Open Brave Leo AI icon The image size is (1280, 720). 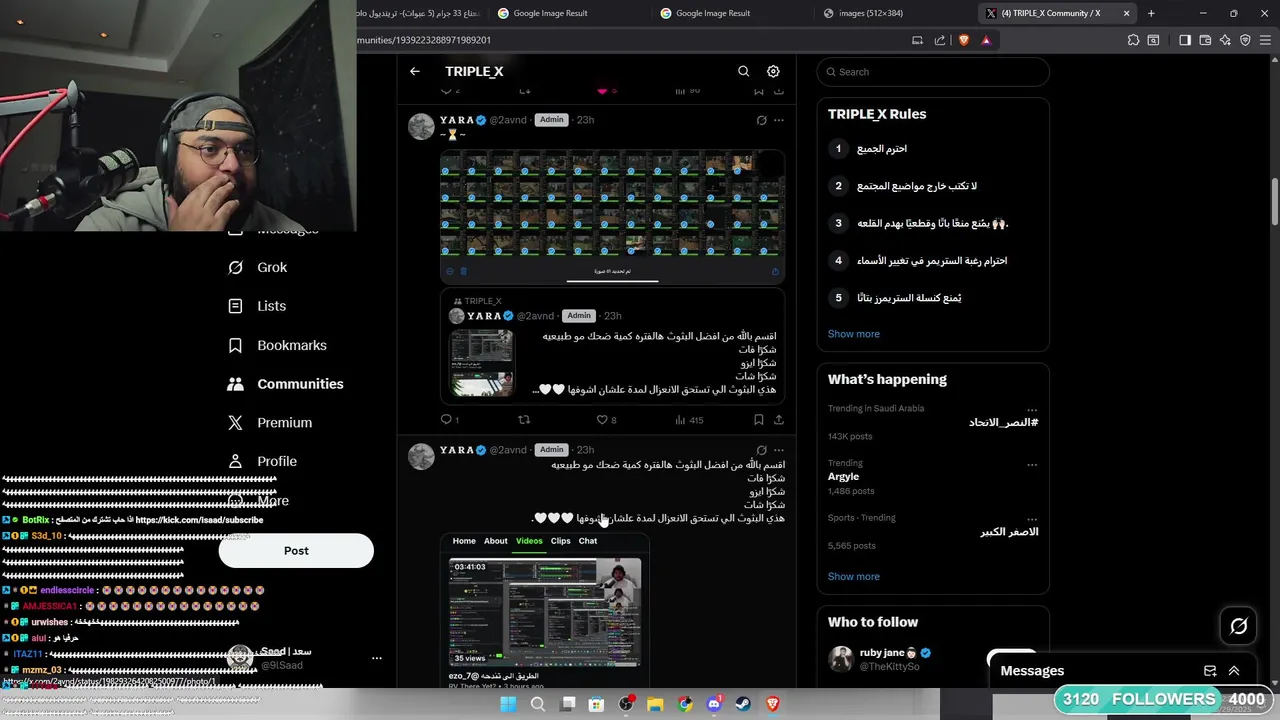coord(1225,40)
